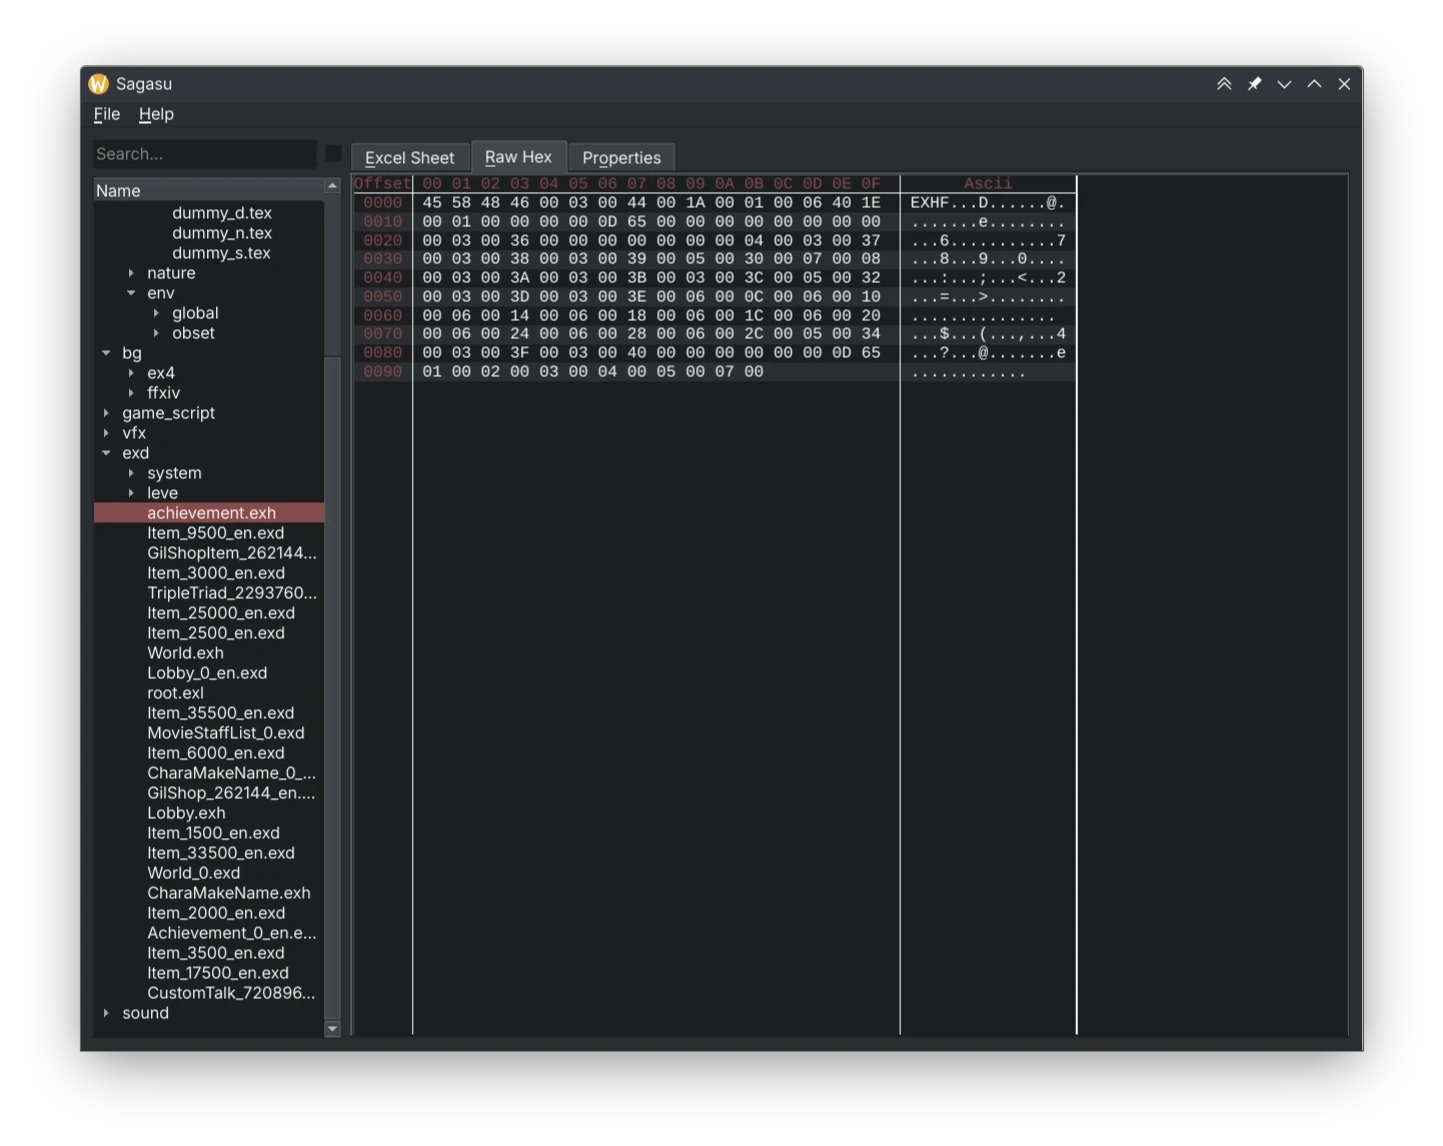Expand the system folder
1443x1146 pixels.
tap(131, 473)
